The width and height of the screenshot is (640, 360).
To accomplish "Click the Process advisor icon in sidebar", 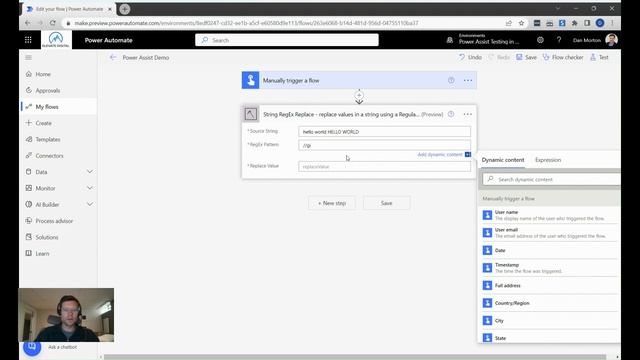I will pos(29,221).
